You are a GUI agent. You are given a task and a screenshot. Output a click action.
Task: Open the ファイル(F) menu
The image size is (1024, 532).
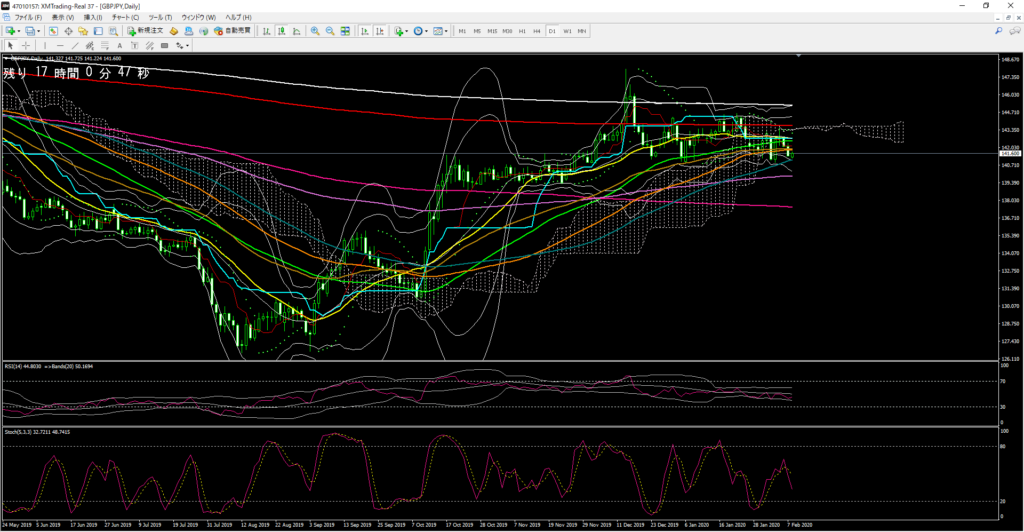(27, 18)
